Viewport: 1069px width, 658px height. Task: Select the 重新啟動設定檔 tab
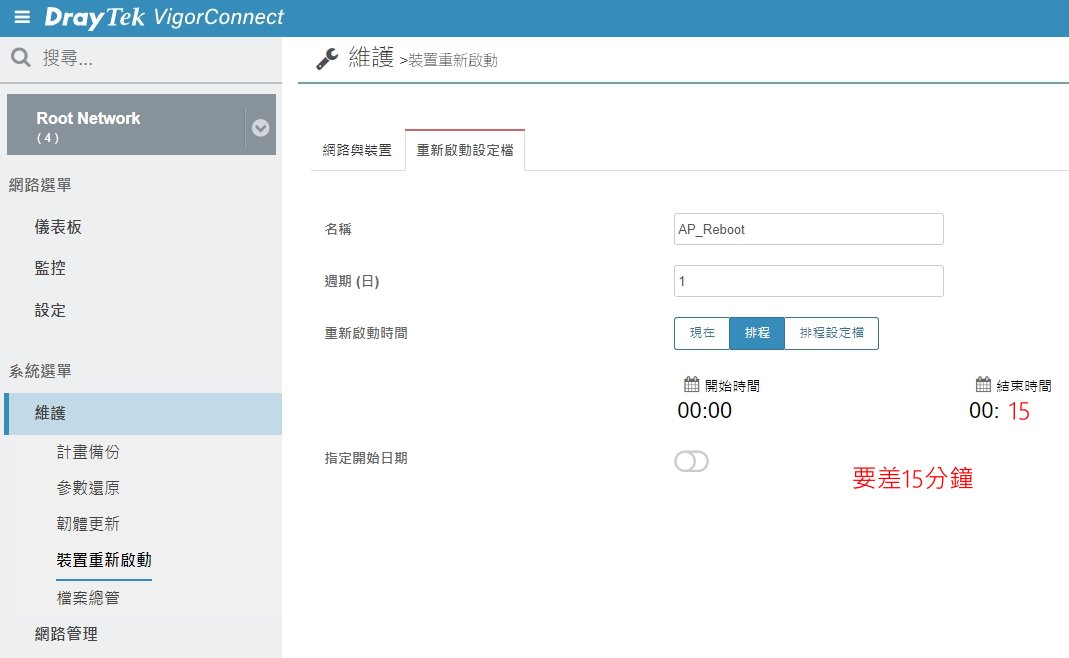[x=465, y=150]
